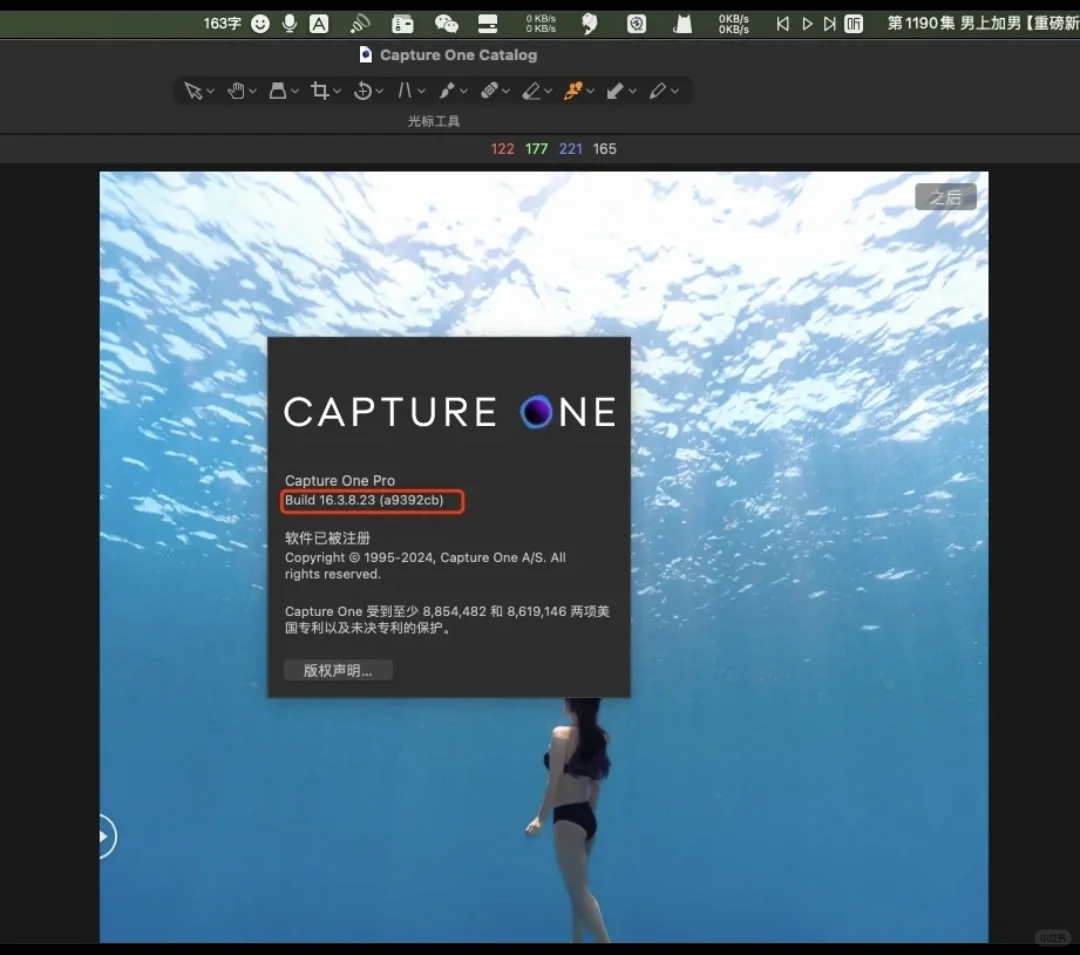
Task: Select the Crop tool
Action: coord(320,90)
